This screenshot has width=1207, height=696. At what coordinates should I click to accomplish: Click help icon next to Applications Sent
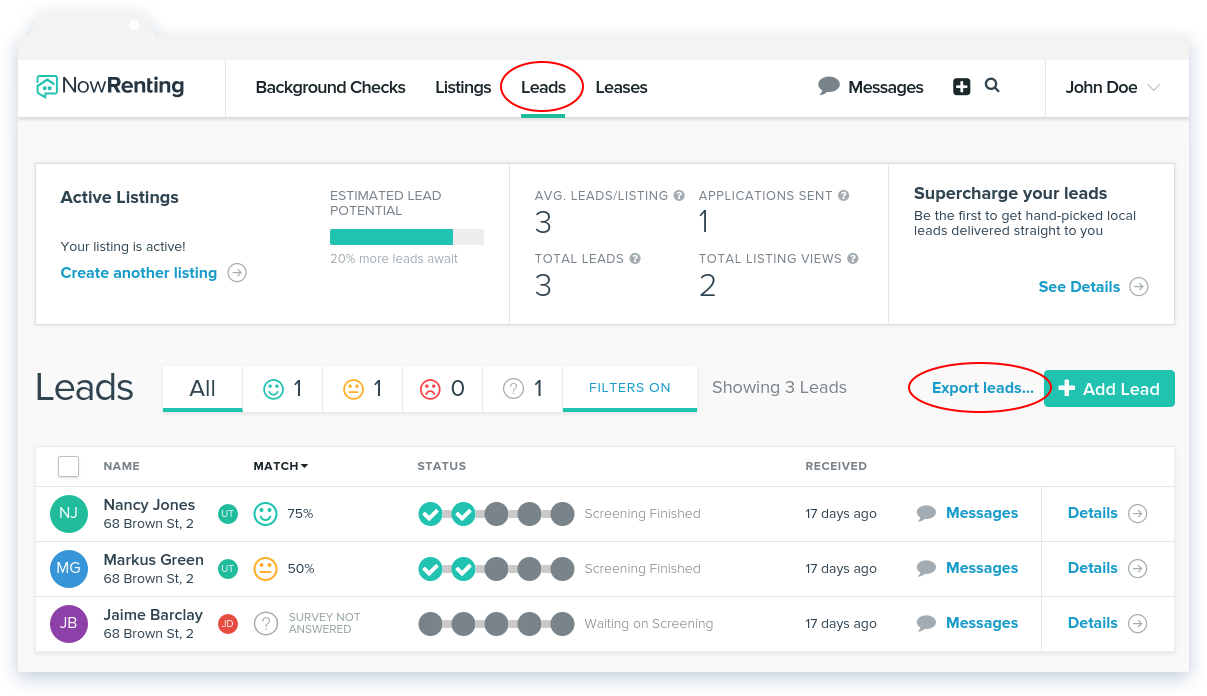[x=843, y=196]
